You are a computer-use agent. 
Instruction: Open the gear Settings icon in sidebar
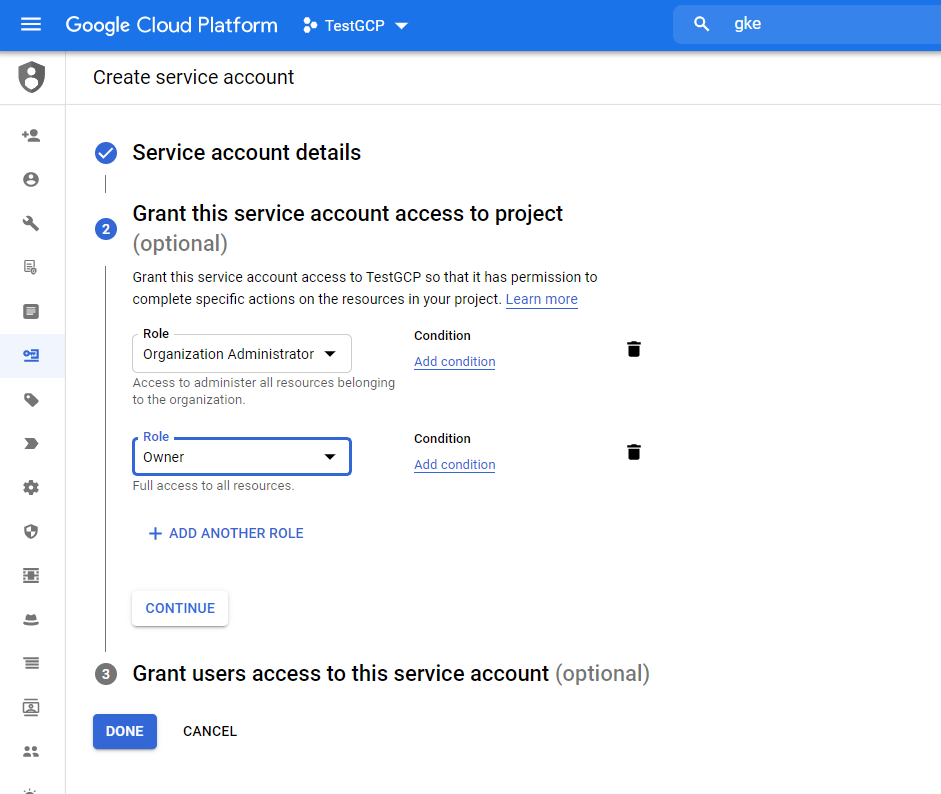(x=31, y=488)
